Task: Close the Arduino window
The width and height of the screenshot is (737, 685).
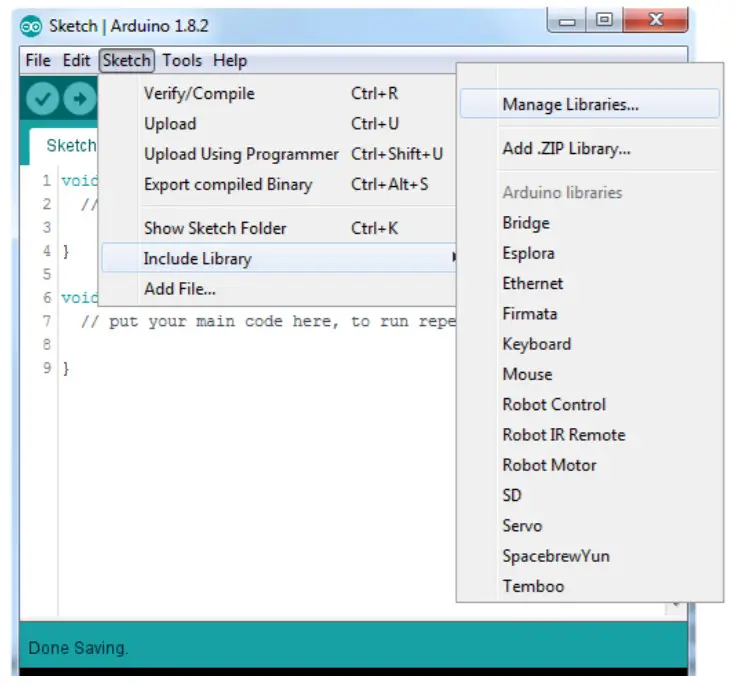Action: 655,20
